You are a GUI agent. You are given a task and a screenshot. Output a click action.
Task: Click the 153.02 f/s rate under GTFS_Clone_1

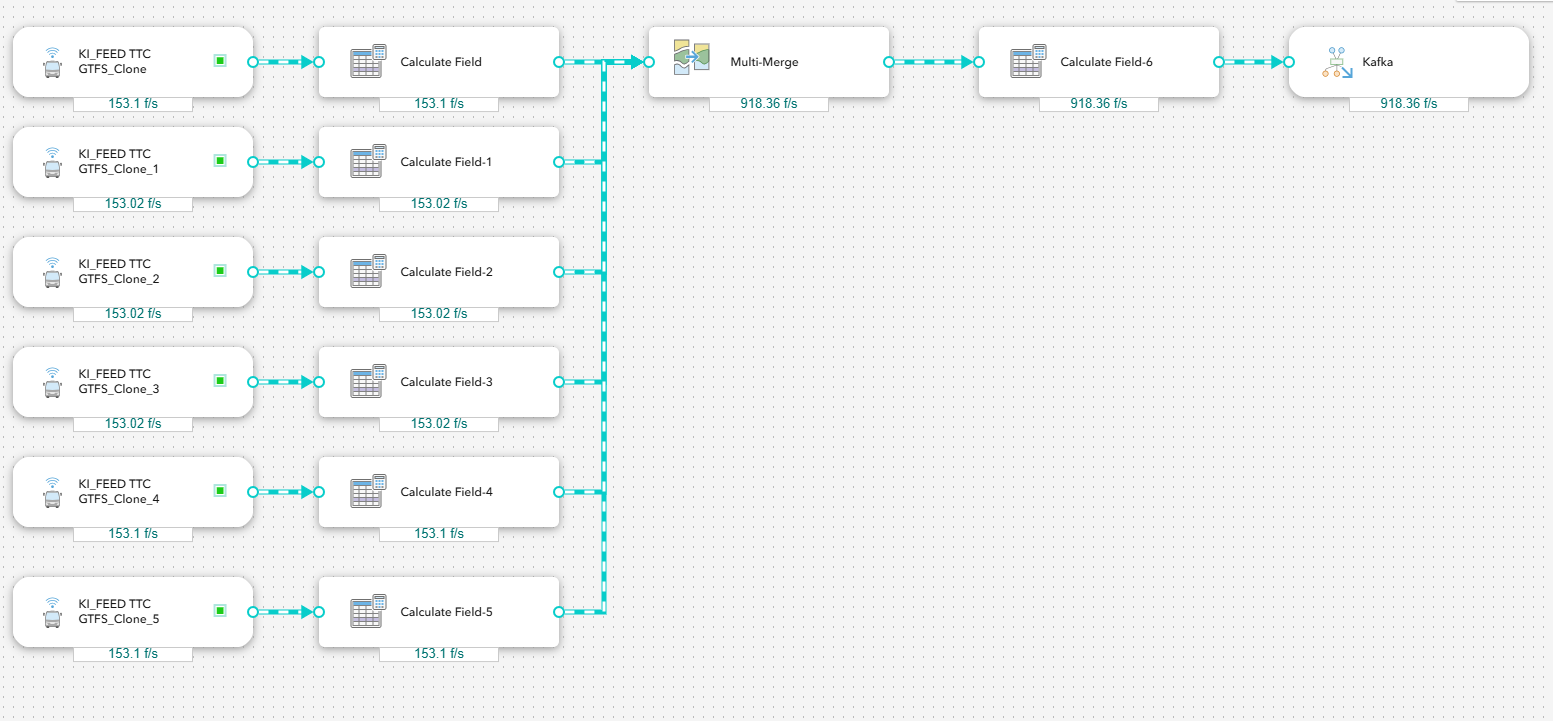click(x=133, y=204)
